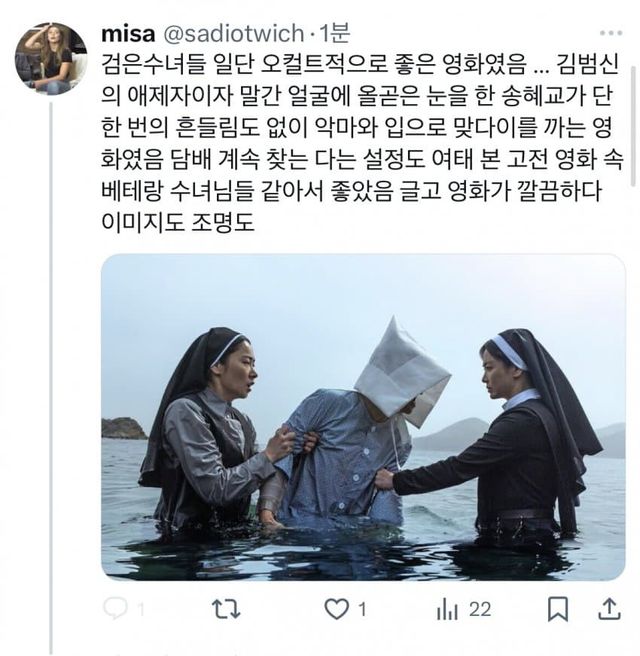Open misa's profile avatar
This screenshot has width=640, height=656.
(51, 59)
